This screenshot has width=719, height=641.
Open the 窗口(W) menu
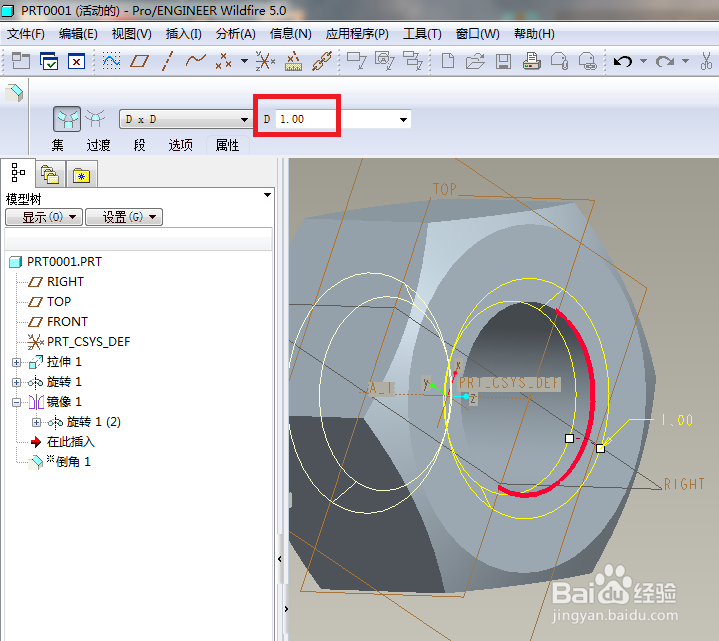pyautogui.click(x=477, y=34)
